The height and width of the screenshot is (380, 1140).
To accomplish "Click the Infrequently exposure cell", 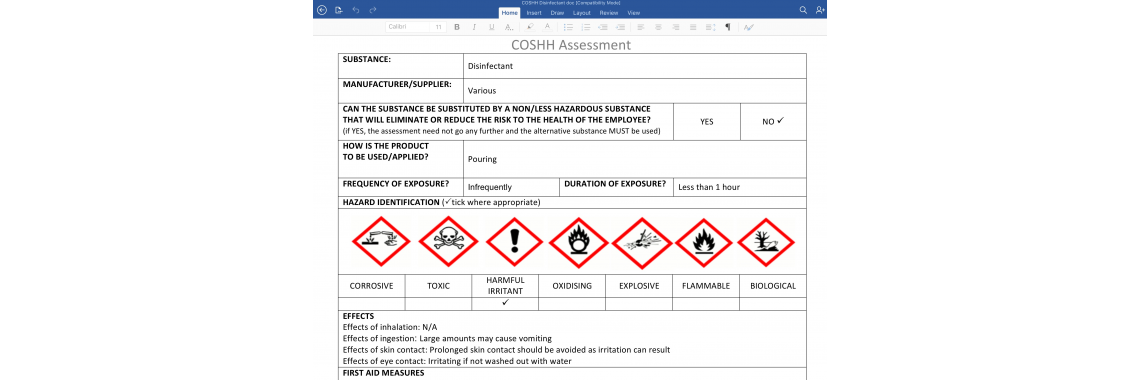I will pos(511,187).
